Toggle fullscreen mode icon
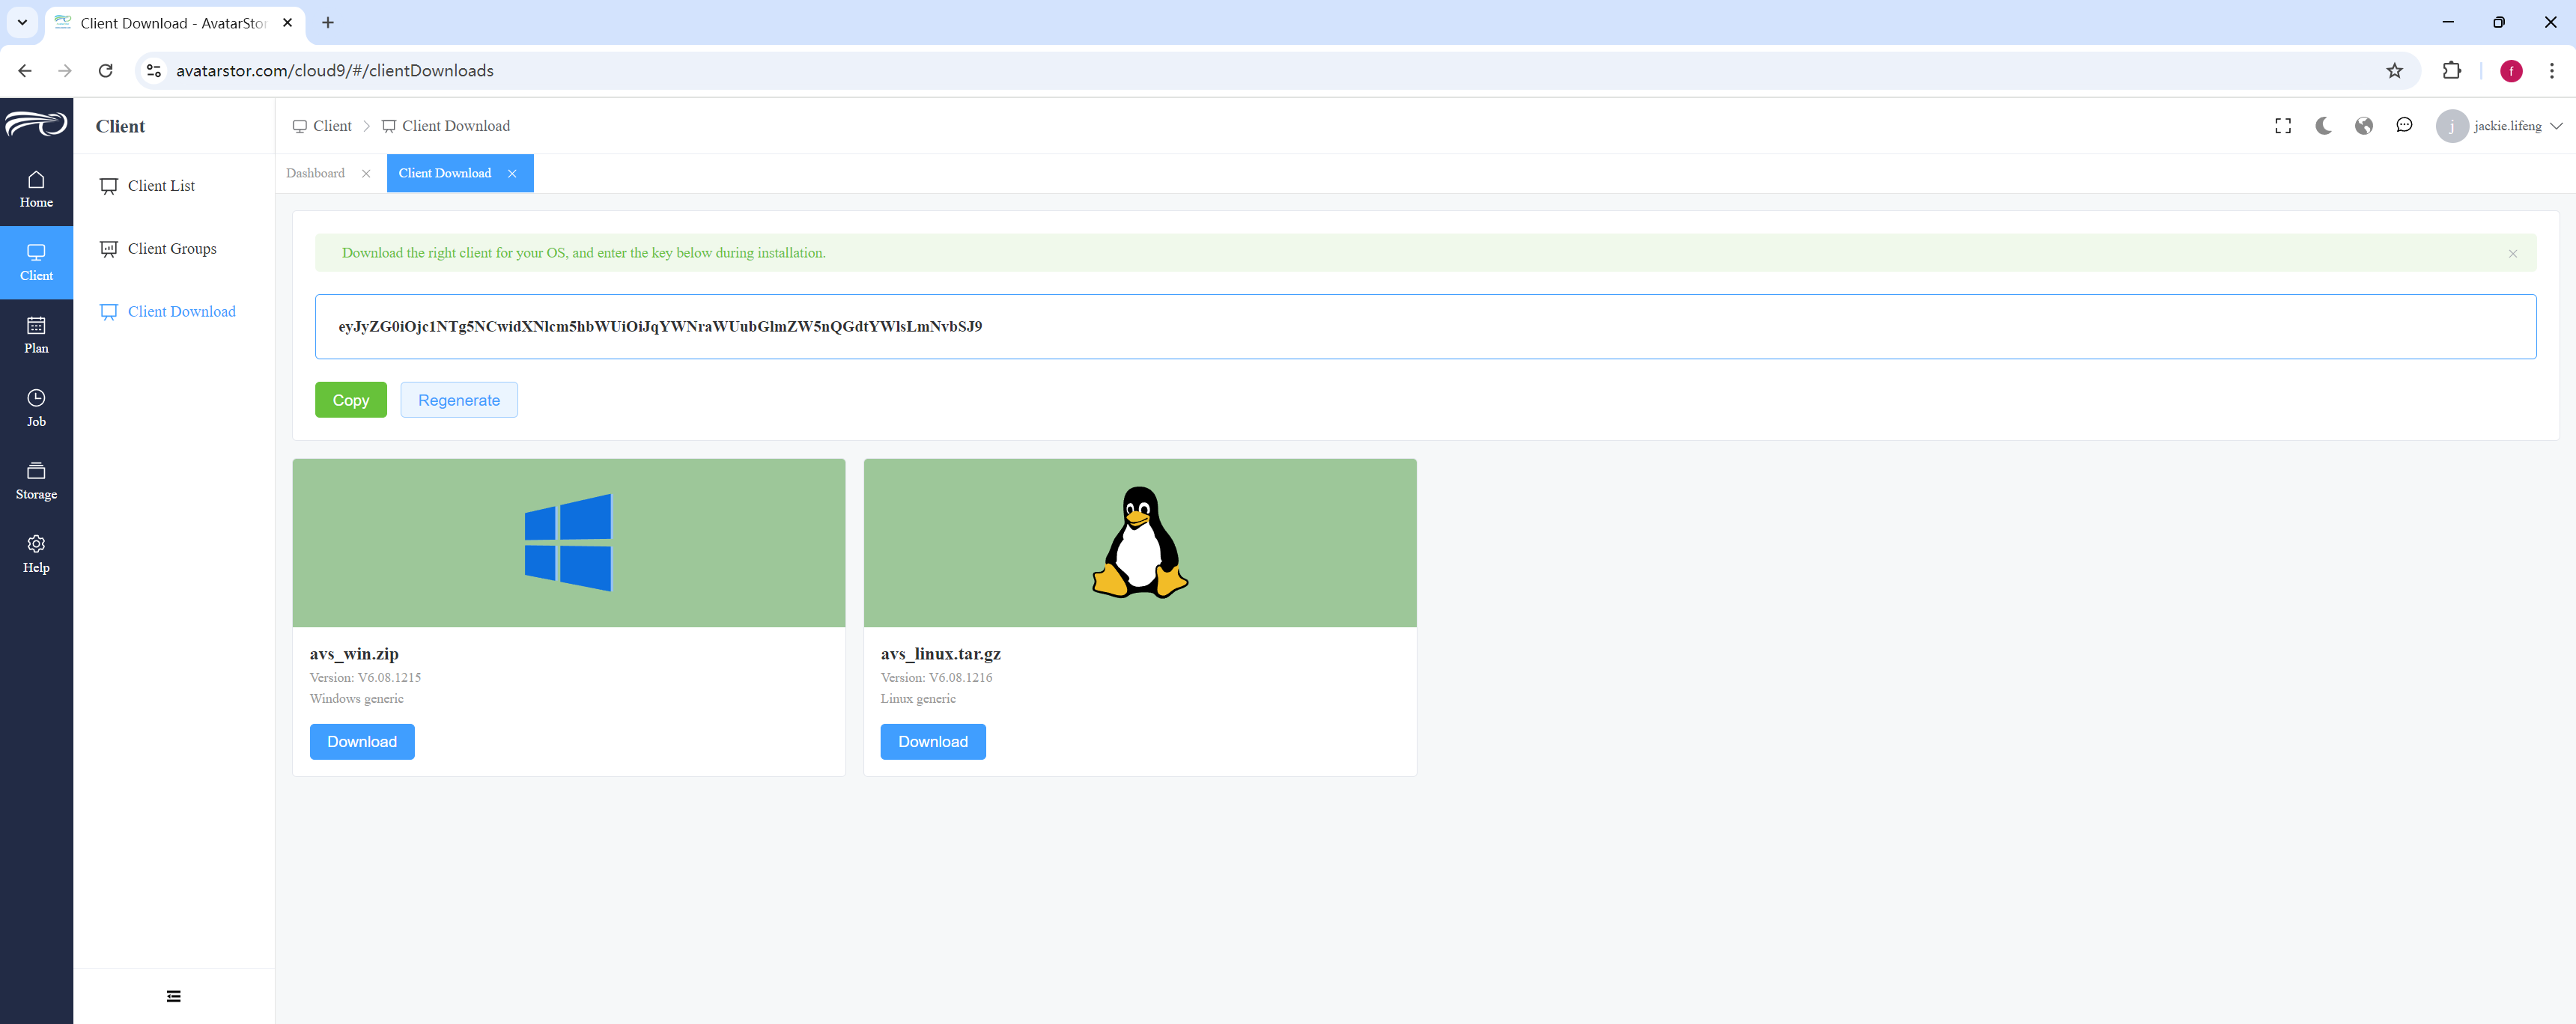The height and width of the screenshot is (1024, 2576). [x=2283, y=126]
